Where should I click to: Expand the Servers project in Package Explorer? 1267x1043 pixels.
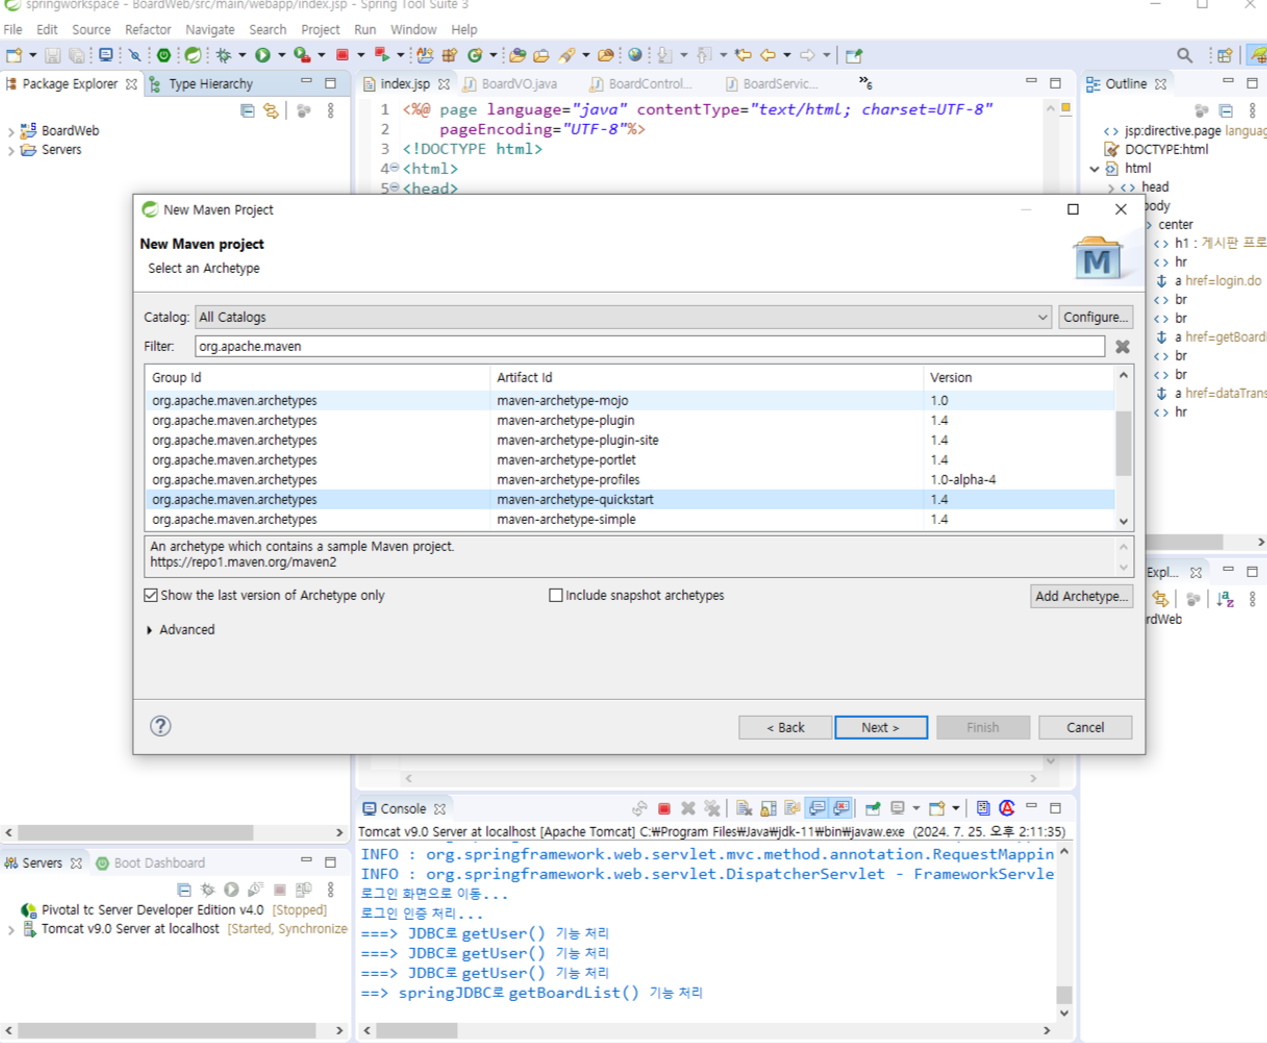11,150
